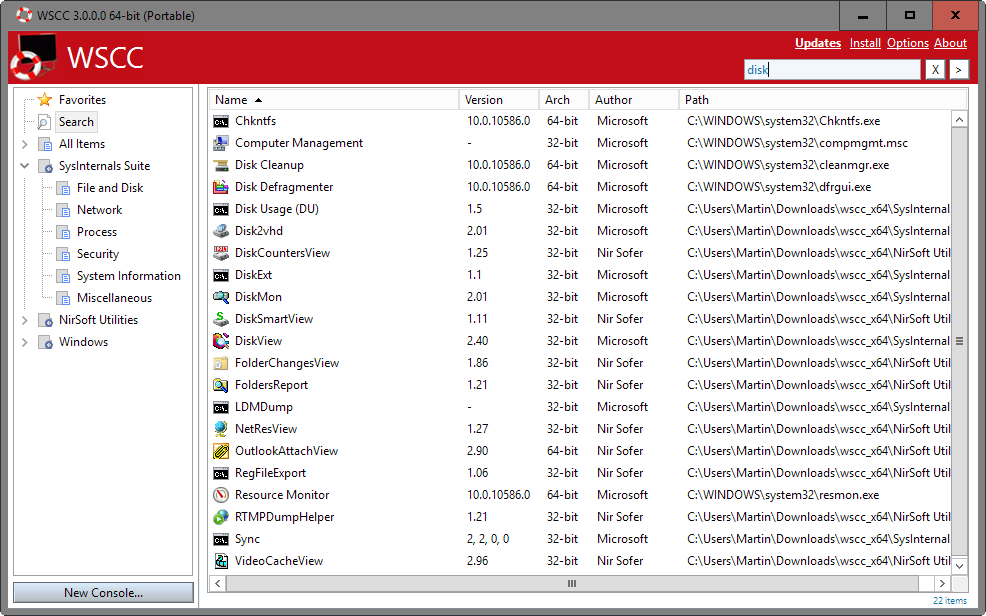This screenshot has width=986, height=616.
Task: Clear the search with the X button
Action: pos(935,70)
